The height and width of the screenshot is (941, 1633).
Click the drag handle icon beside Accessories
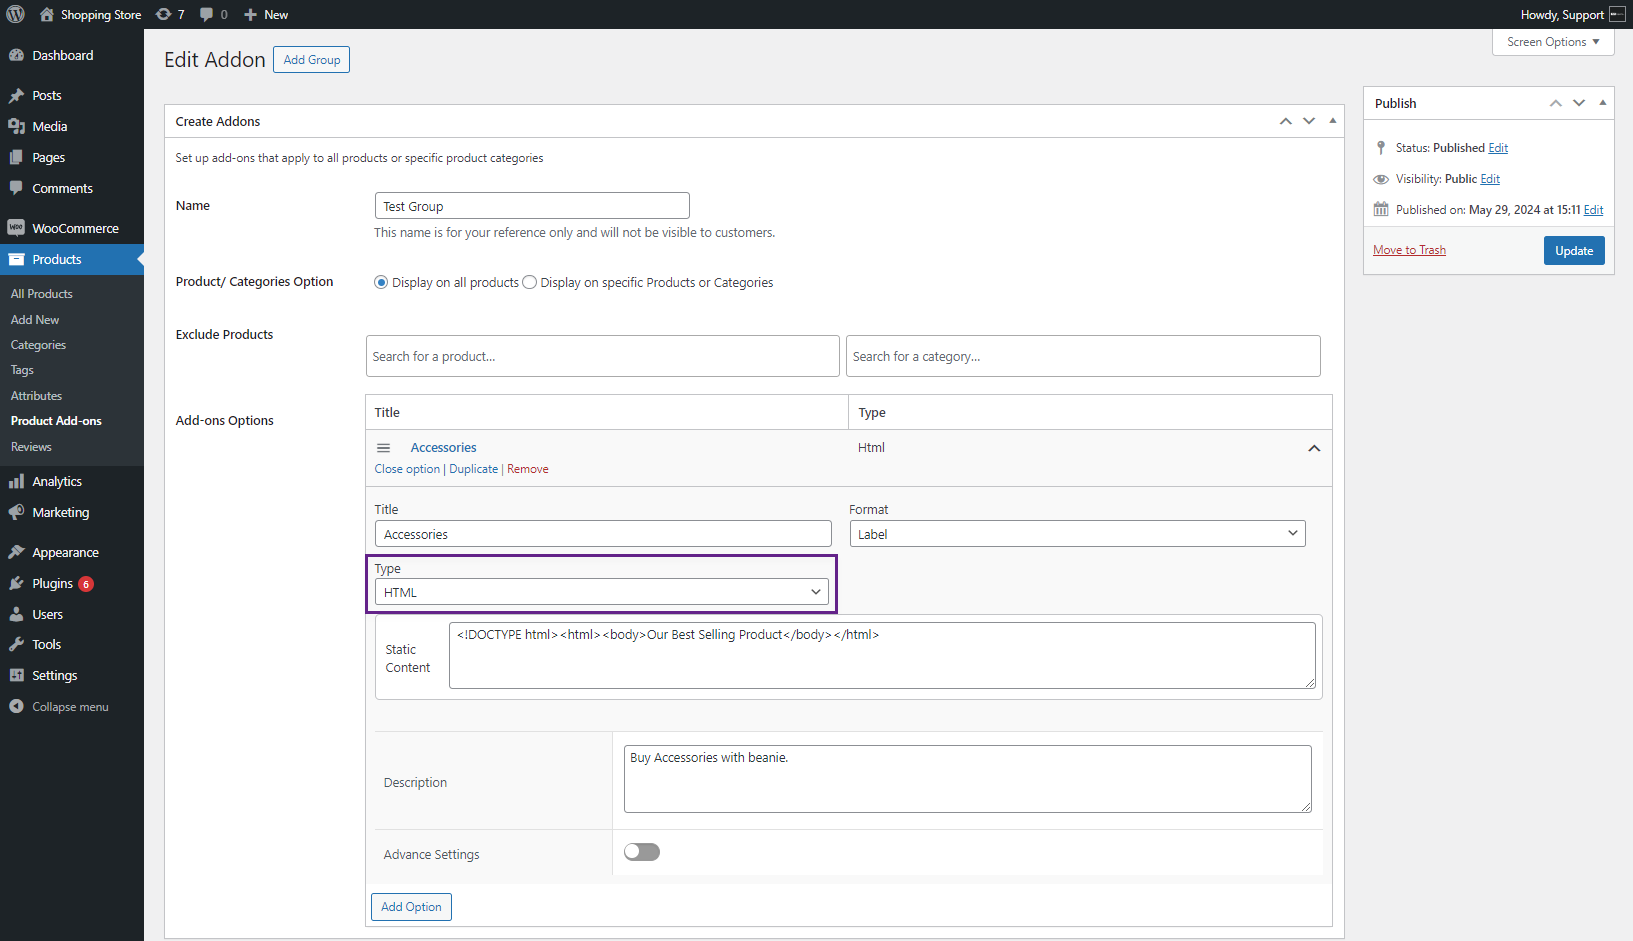pos(383,448)
